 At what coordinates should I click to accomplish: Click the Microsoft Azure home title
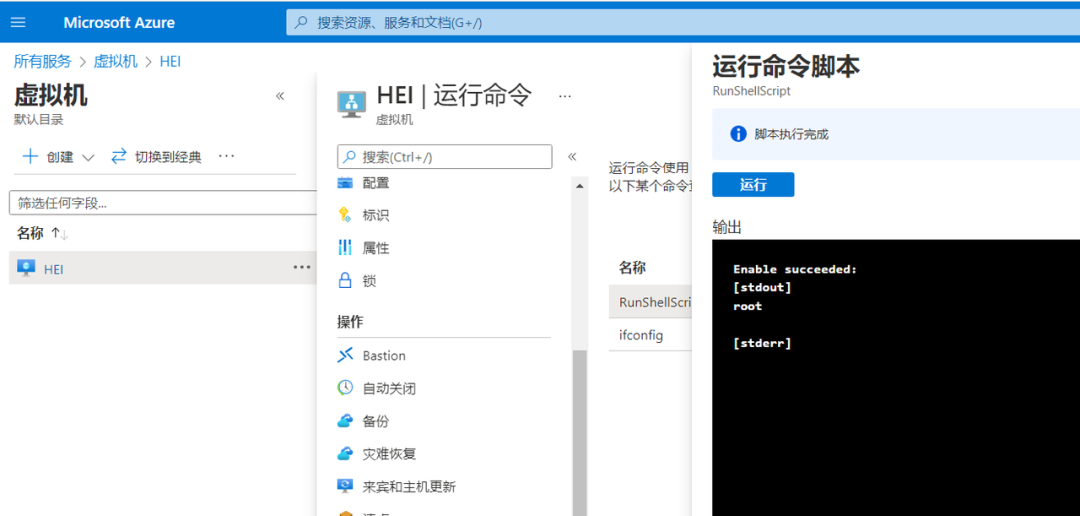(119, 23)
